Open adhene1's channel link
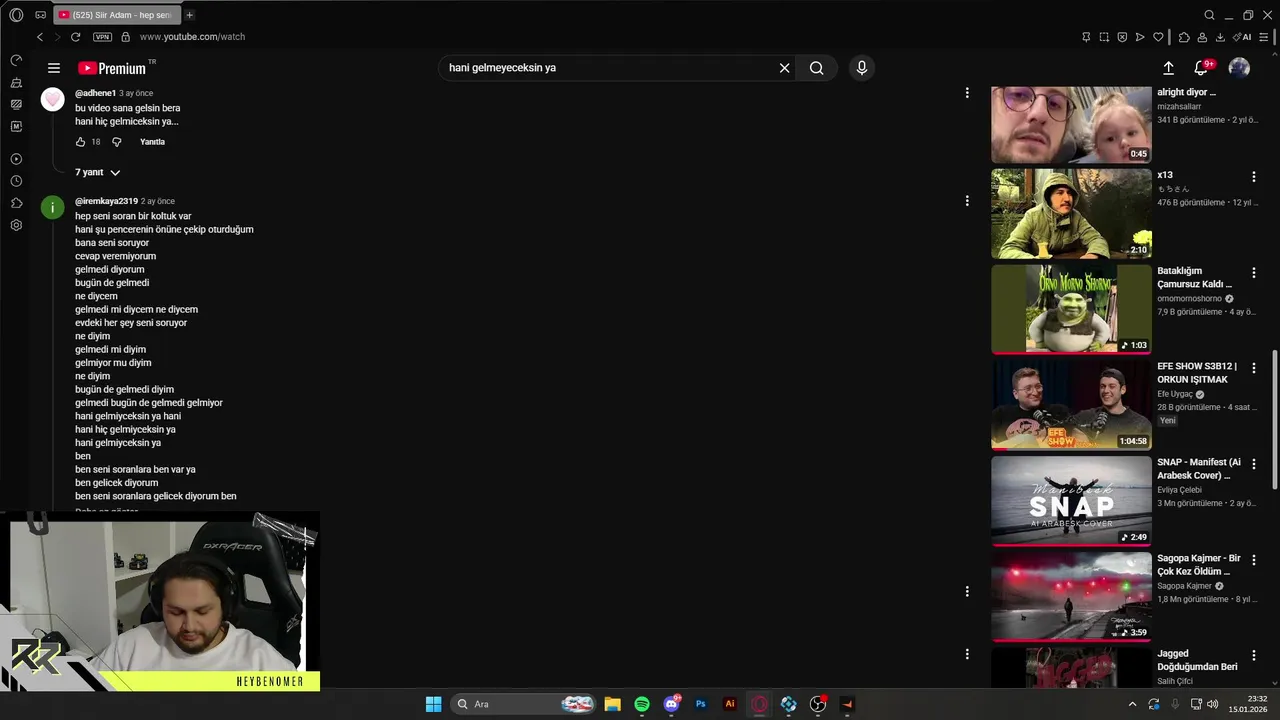The height and width of the screenshot is (720, 1280). (95, 93)
